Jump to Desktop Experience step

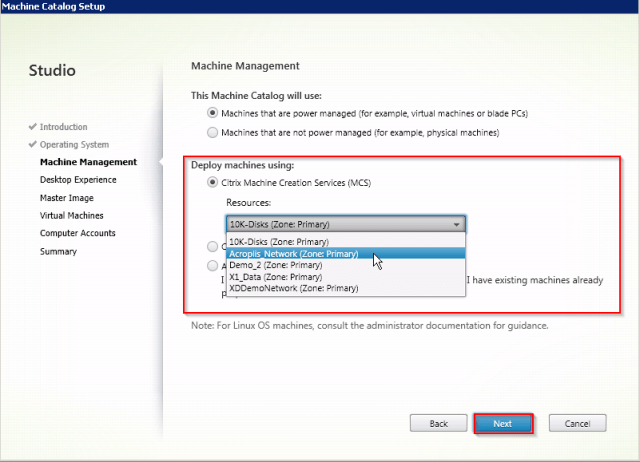click(78, 180)
